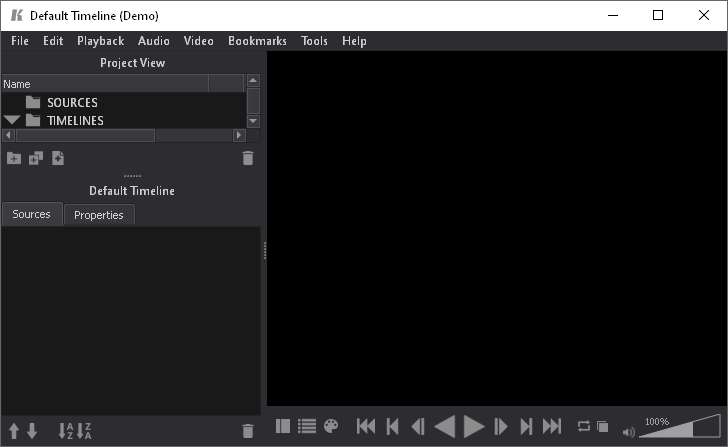Click the add folder icon
This screenshot has height=447, width=728.
[x=14, y=159]
